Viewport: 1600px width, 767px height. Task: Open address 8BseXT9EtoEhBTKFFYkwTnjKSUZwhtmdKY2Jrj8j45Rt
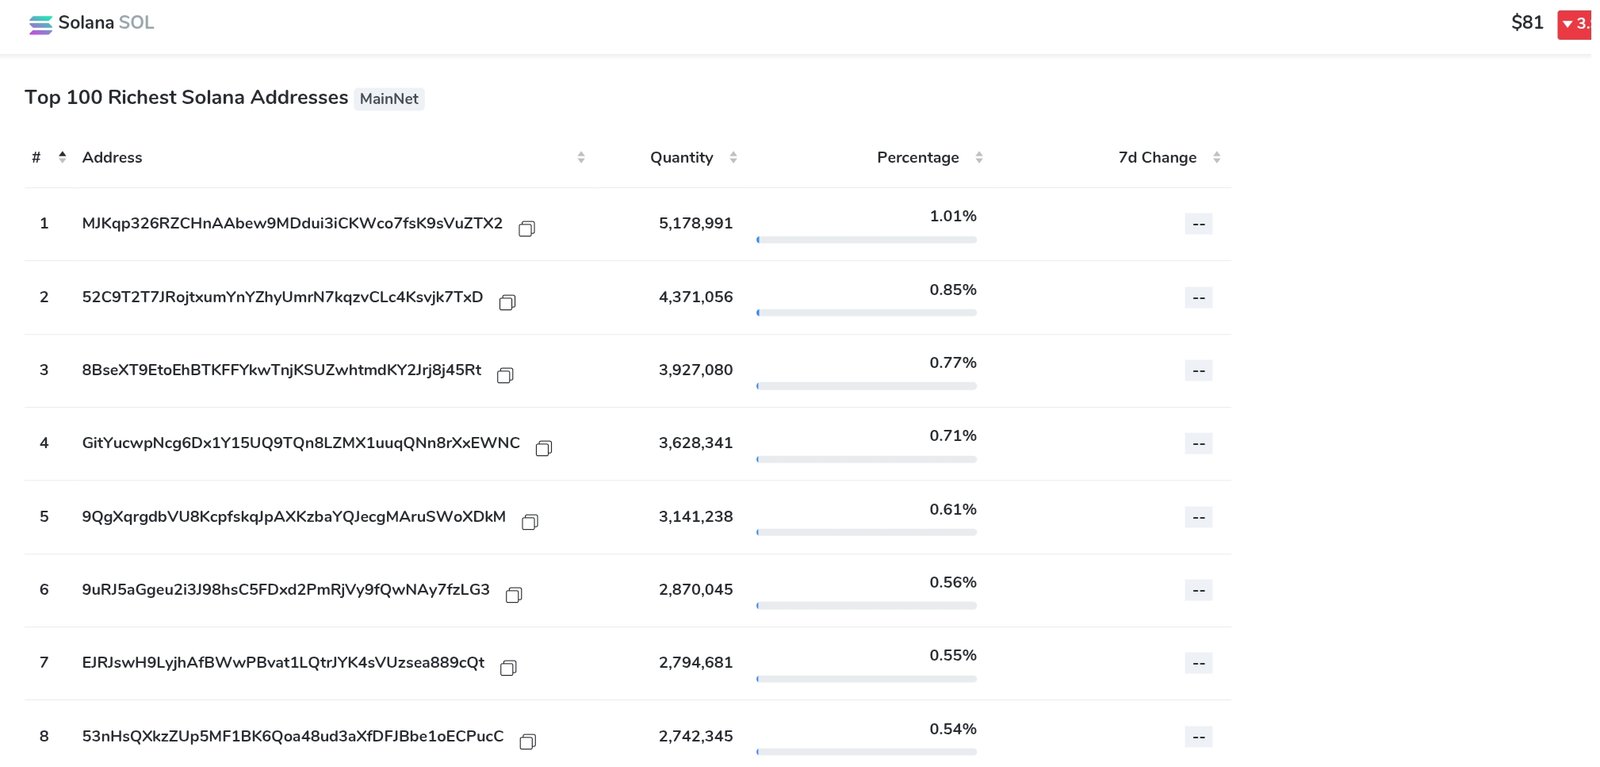(281, 370)
